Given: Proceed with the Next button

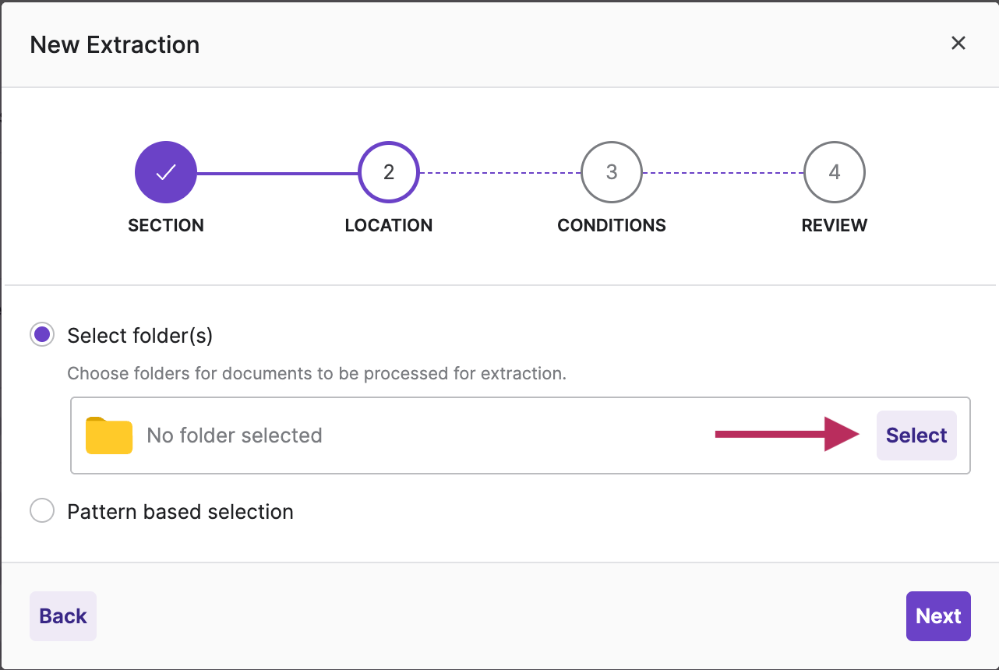Looking at the screenshot, I should [938, 616].
